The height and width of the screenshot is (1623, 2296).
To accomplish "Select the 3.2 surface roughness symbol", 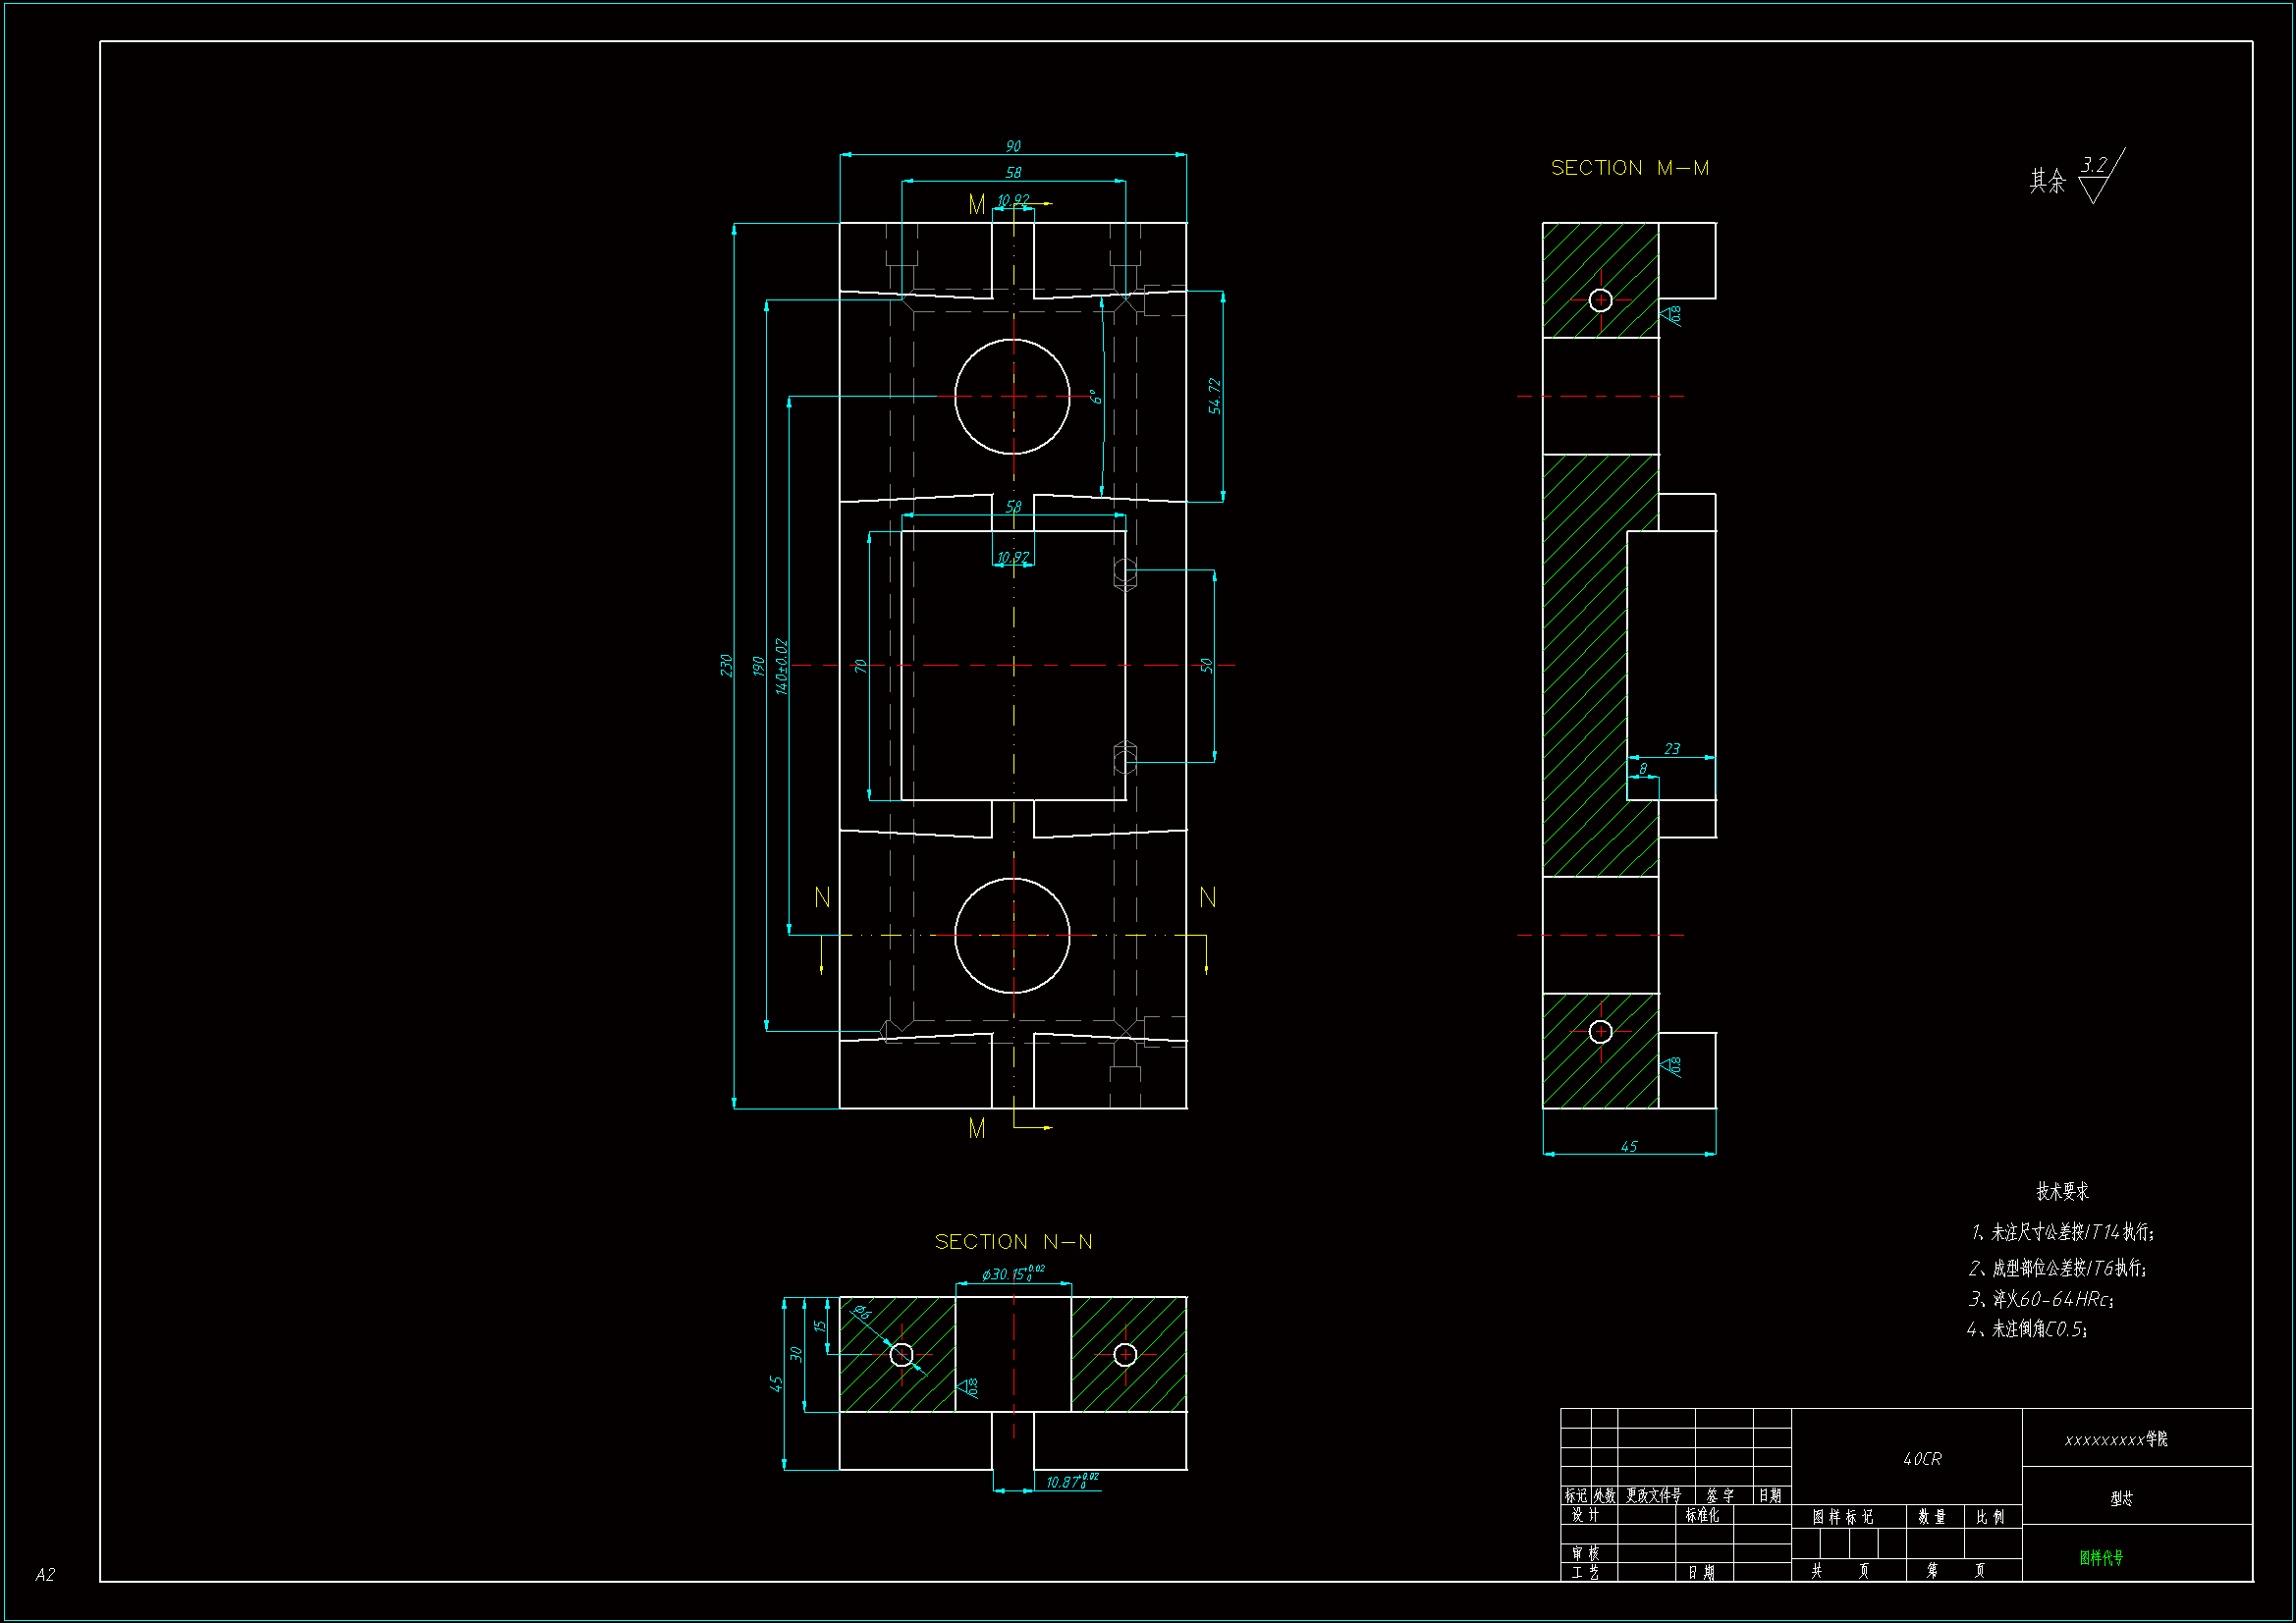I will tap(2095, 176).
